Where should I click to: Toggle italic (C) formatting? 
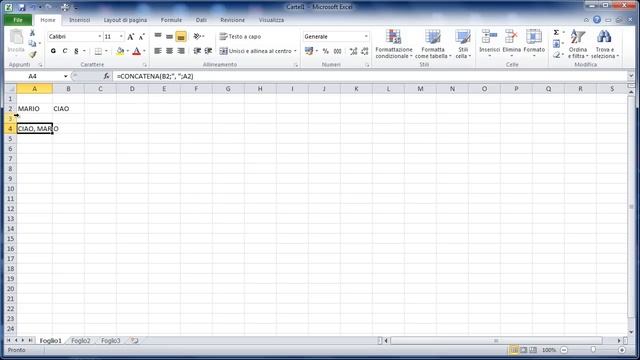(64, 51)
